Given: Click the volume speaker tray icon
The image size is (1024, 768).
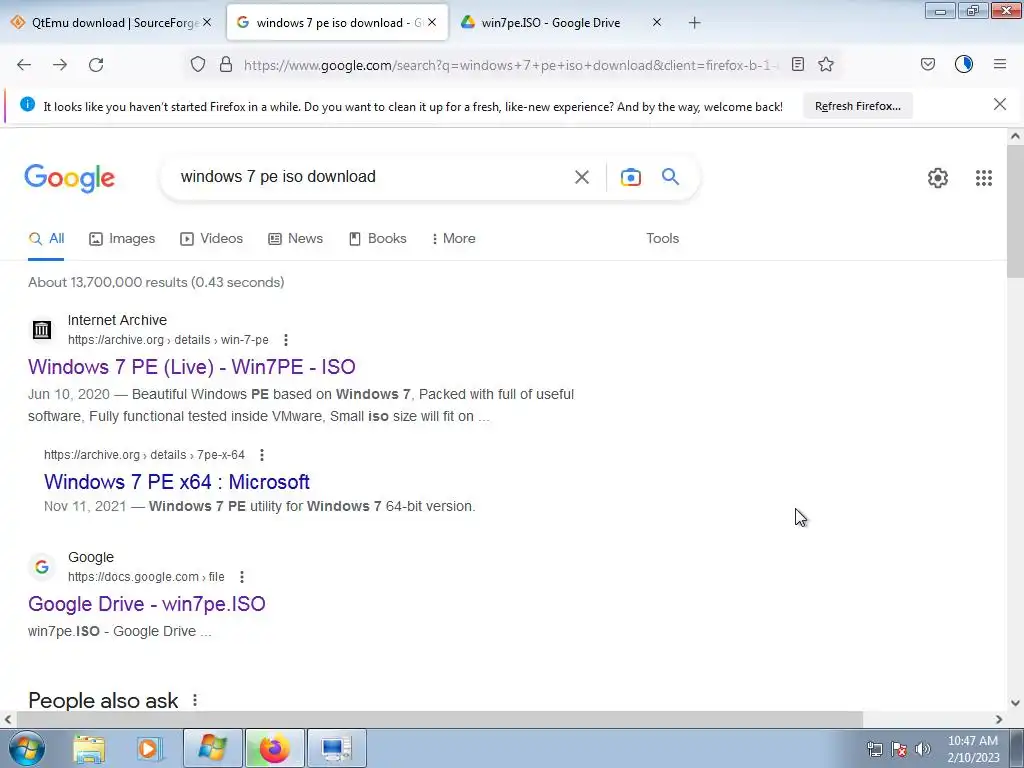Looking at the screenshot, I should 923,749.
